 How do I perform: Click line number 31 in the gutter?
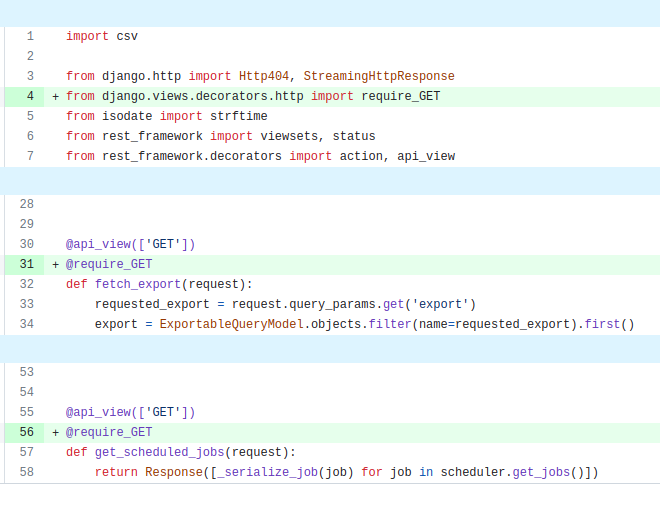27,264
